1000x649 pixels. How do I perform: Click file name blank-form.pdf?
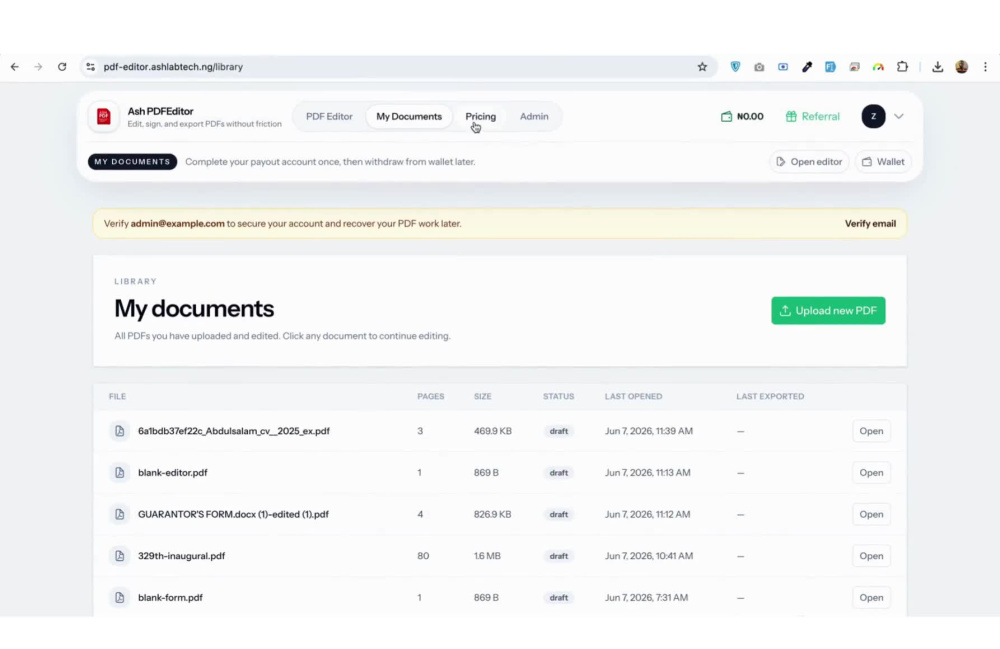tap(170, 597)
